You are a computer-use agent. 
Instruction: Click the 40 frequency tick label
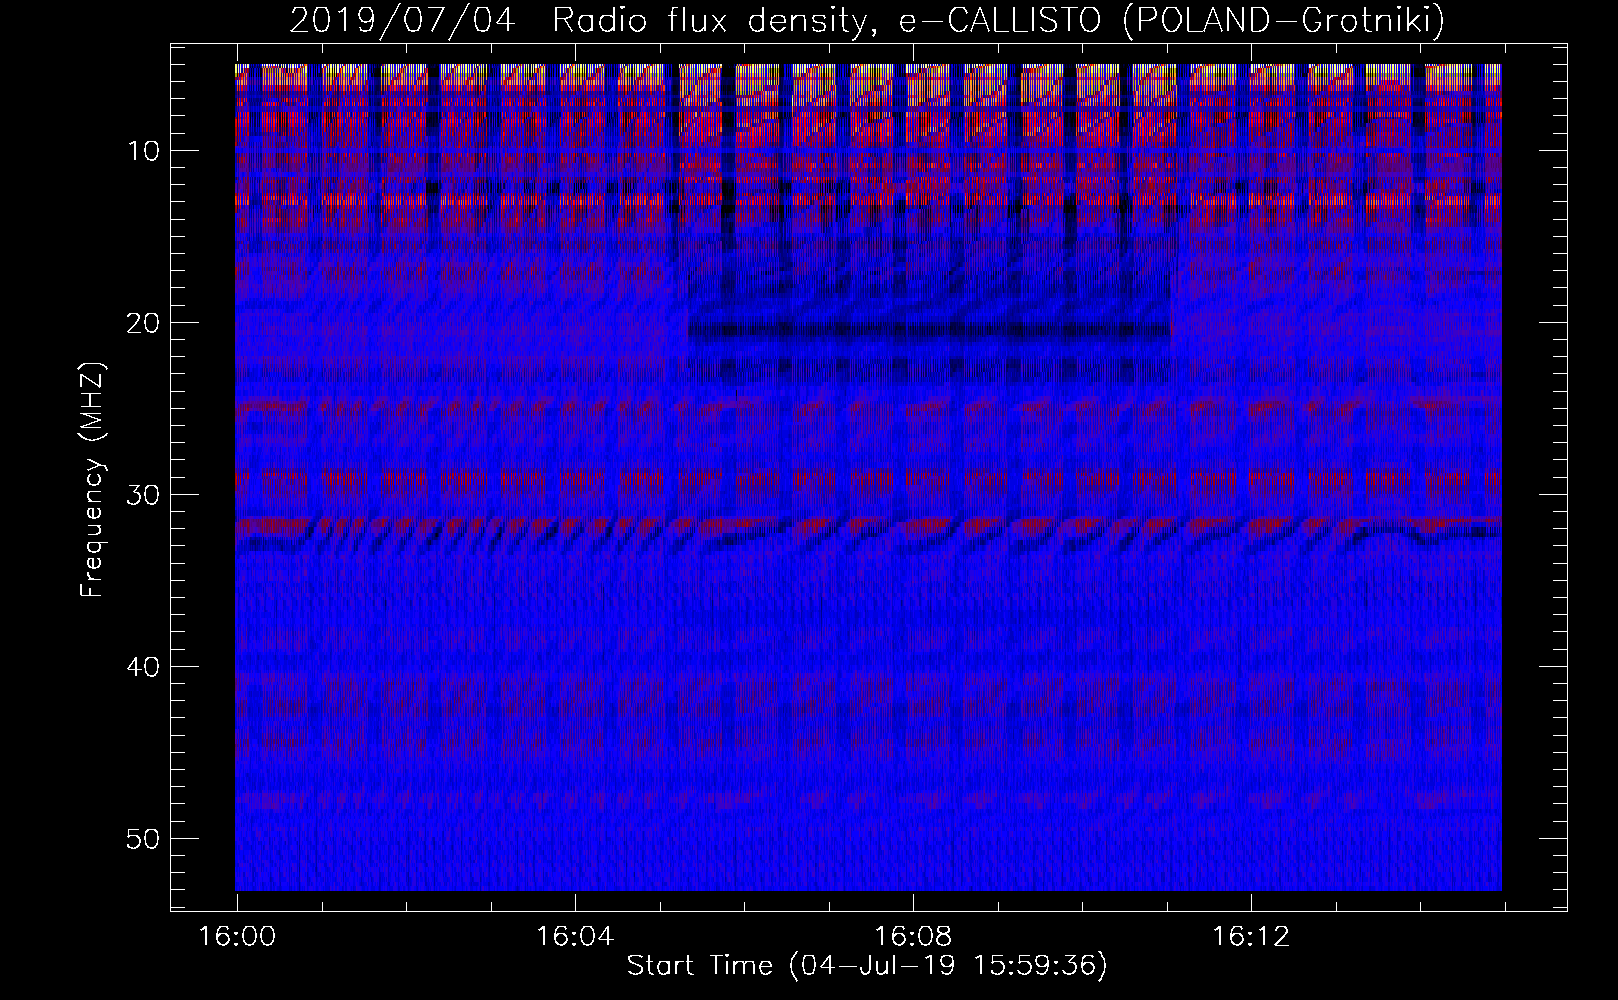coord(144,667)
